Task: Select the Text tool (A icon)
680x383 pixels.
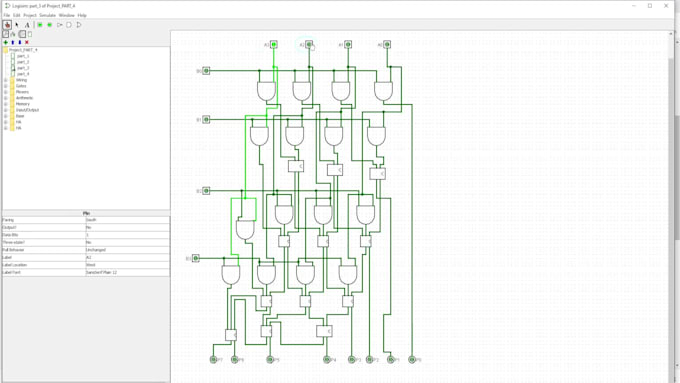Action: [27, 25]
